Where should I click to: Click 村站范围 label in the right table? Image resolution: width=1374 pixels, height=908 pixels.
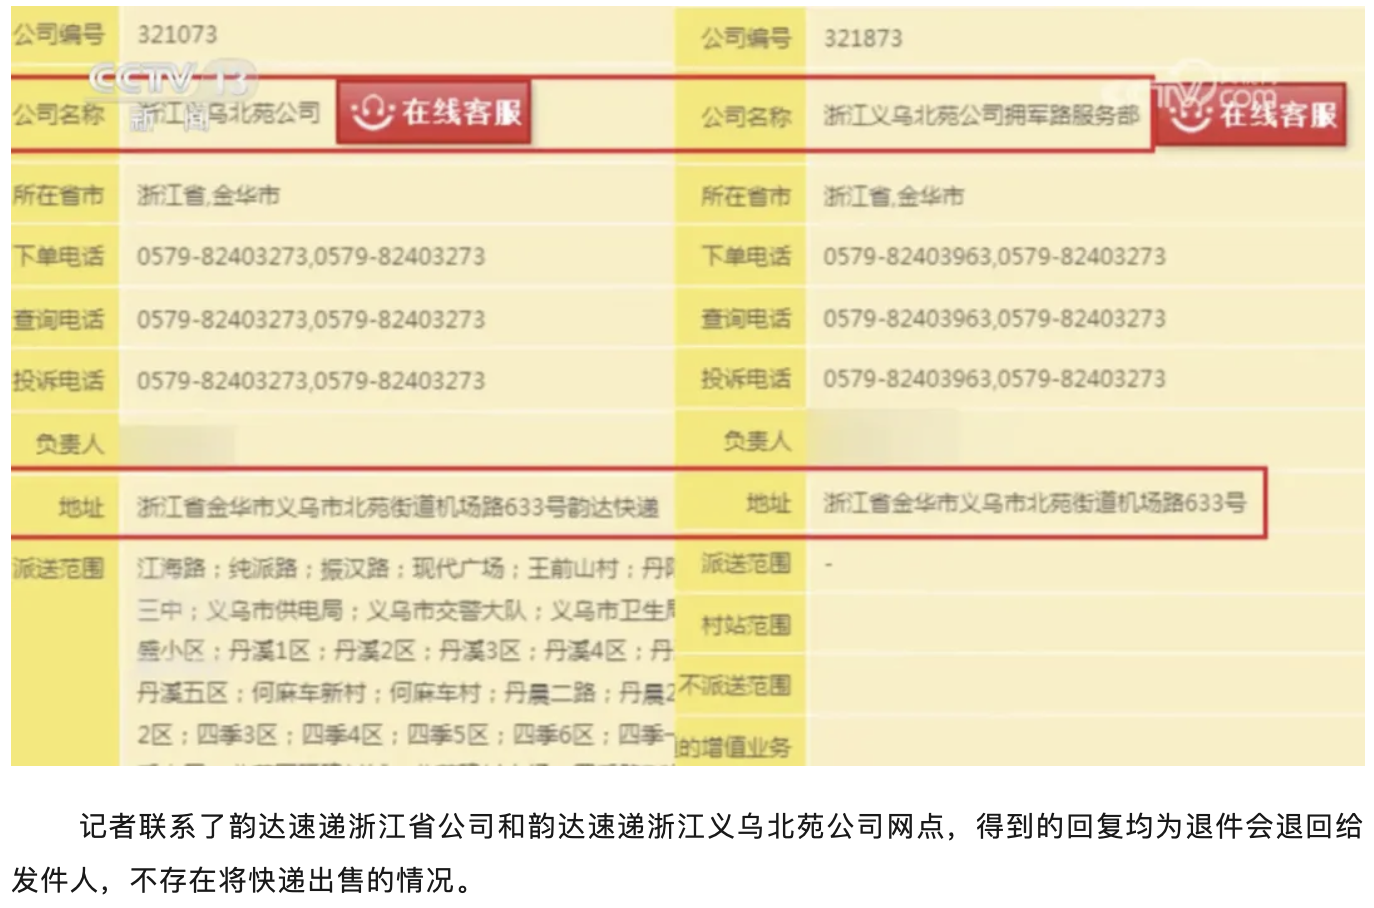(746, 625)
